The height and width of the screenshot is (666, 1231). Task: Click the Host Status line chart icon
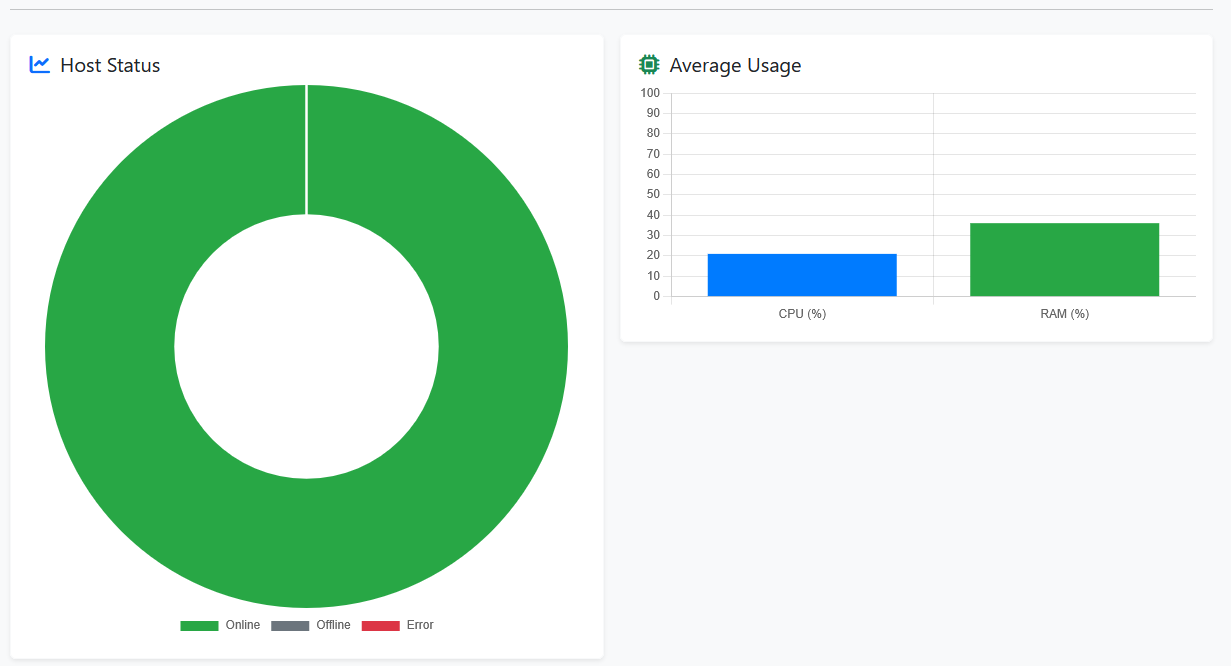(40, 65)
